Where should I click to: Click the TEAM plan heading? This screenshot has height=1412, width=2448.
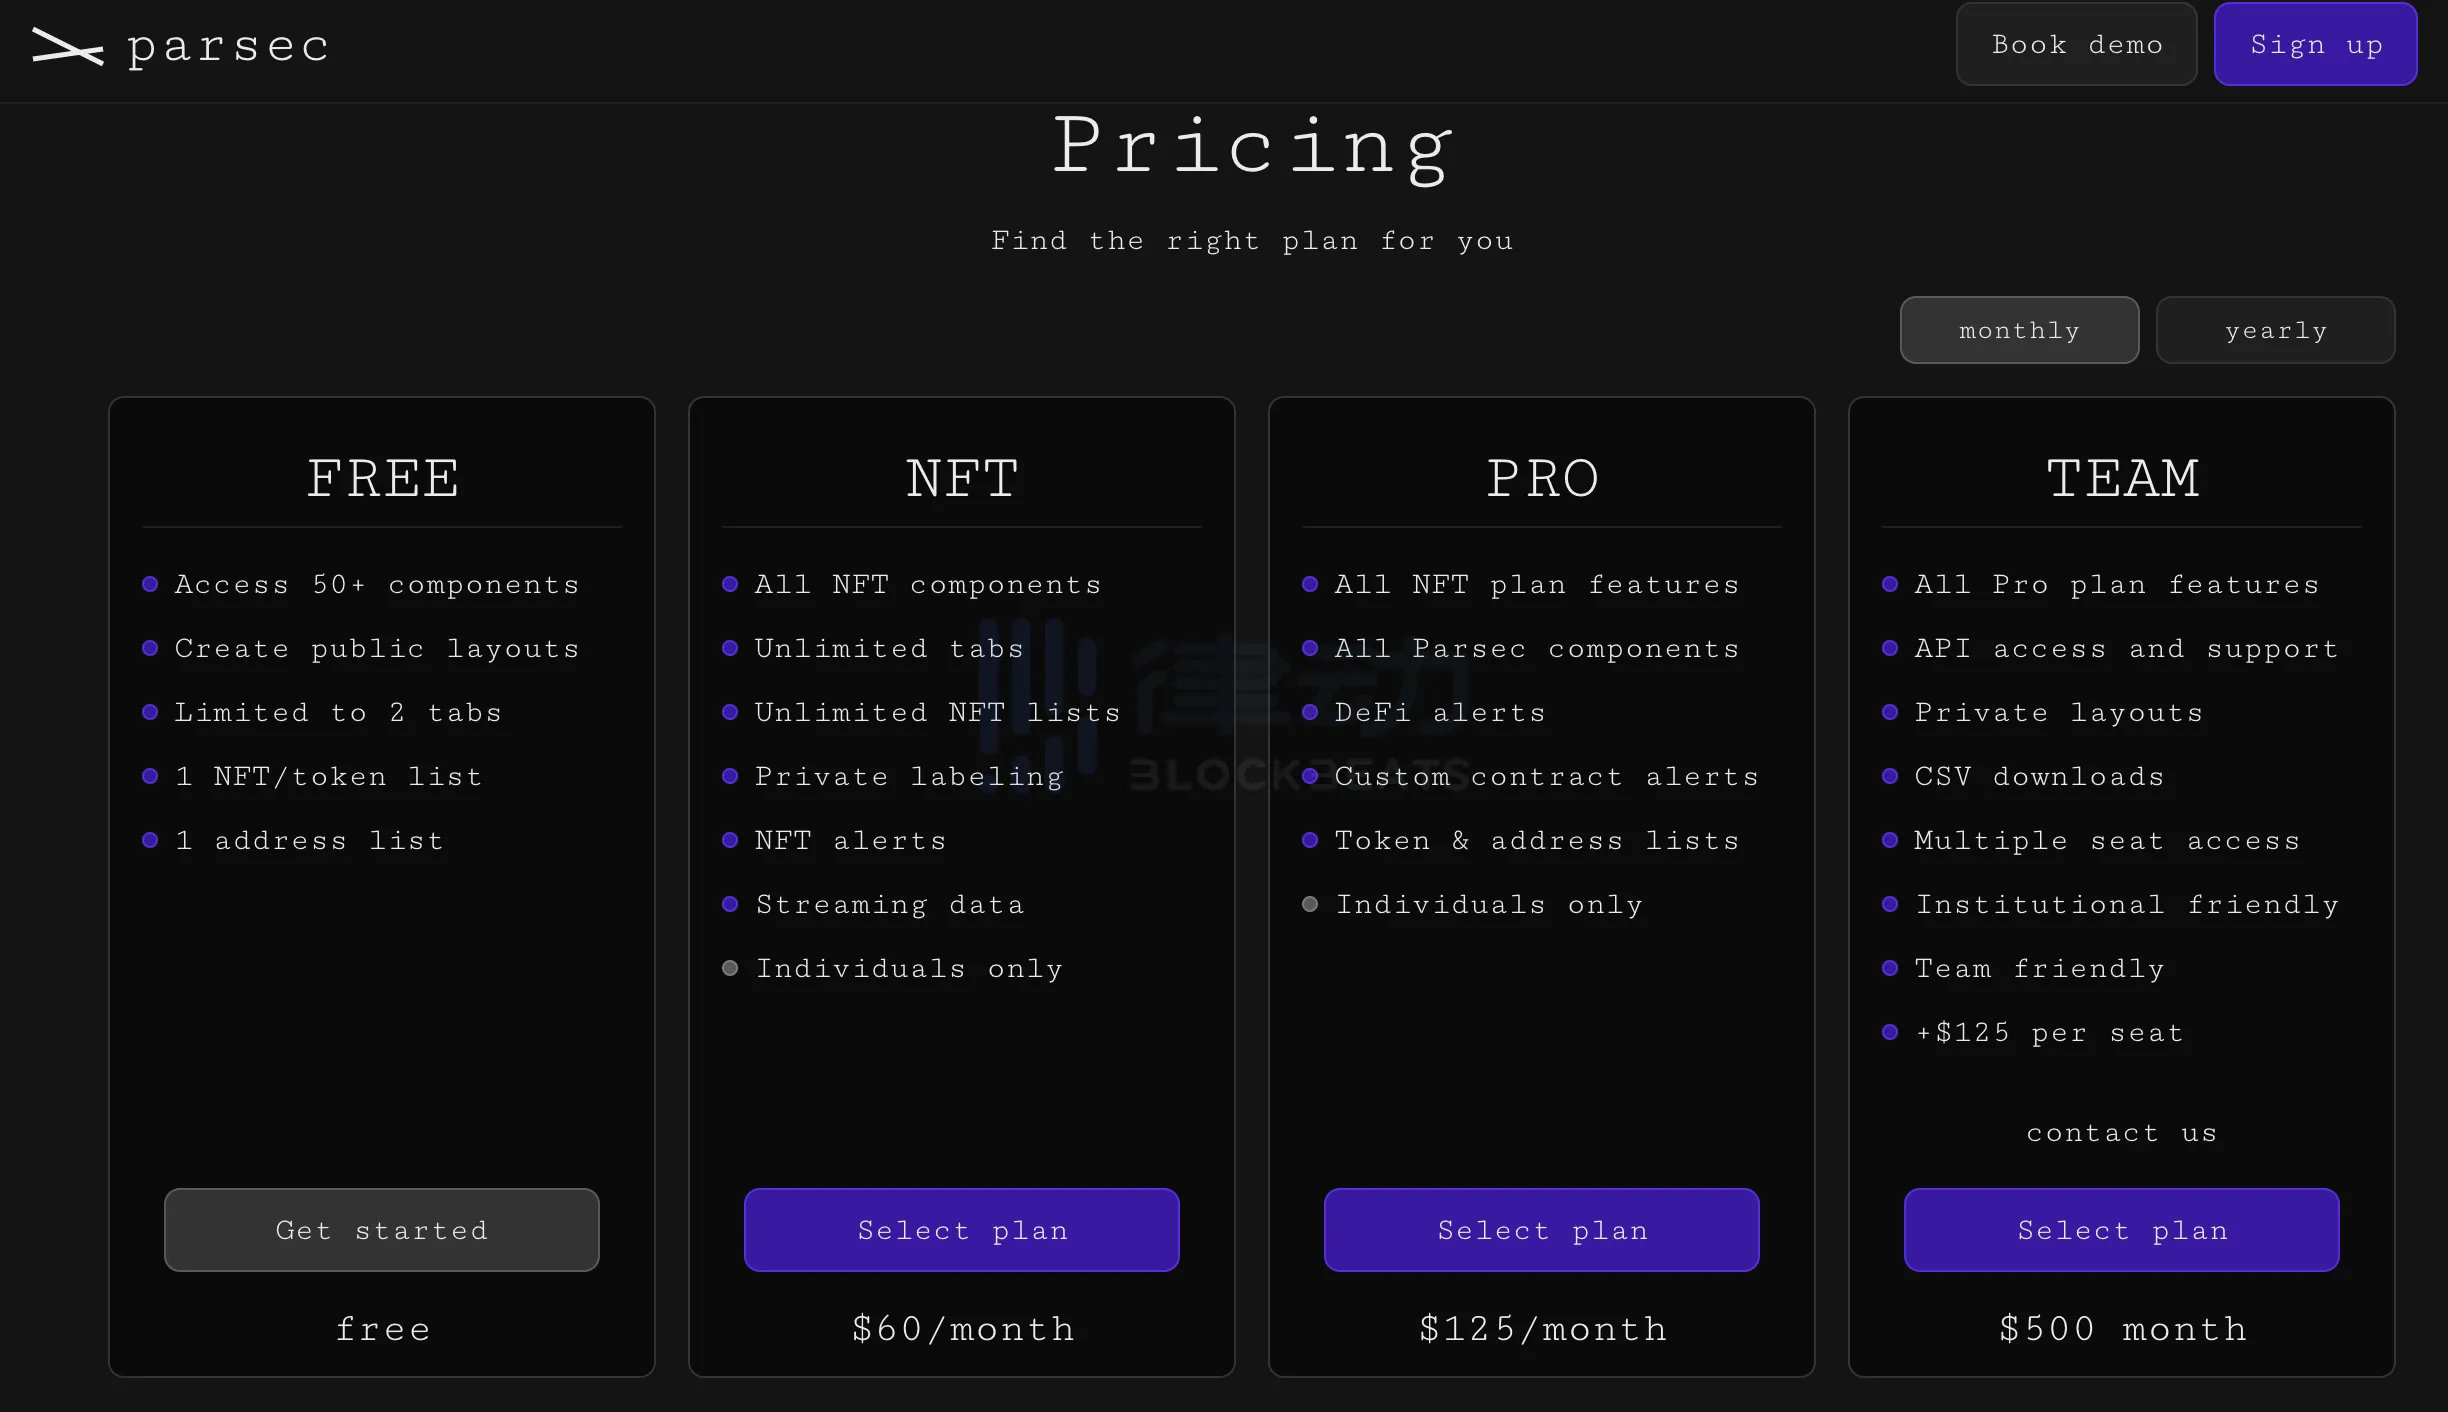pyautogui.click(x=2122, y=479)
